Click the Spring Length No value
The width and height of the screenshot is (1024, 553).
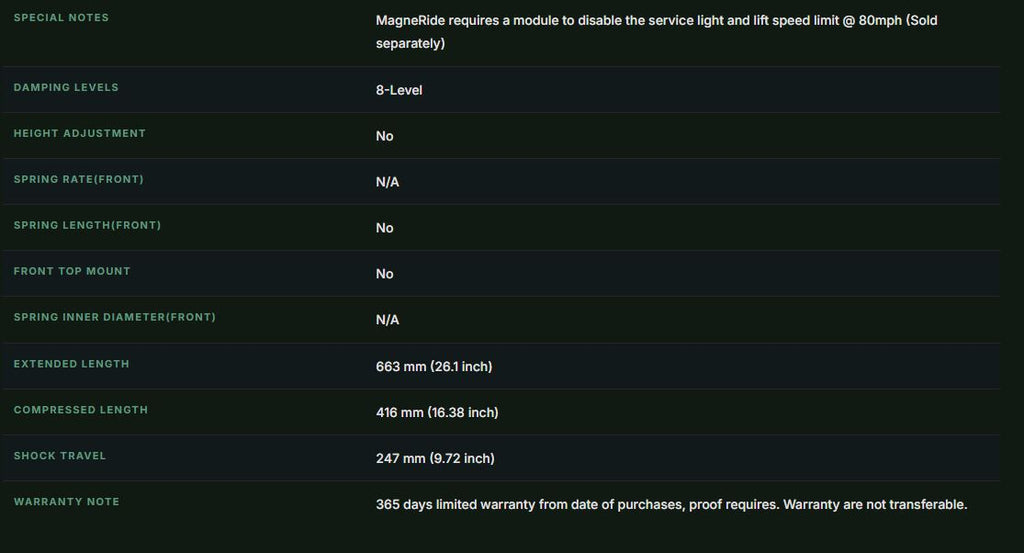tap(385, 228)
